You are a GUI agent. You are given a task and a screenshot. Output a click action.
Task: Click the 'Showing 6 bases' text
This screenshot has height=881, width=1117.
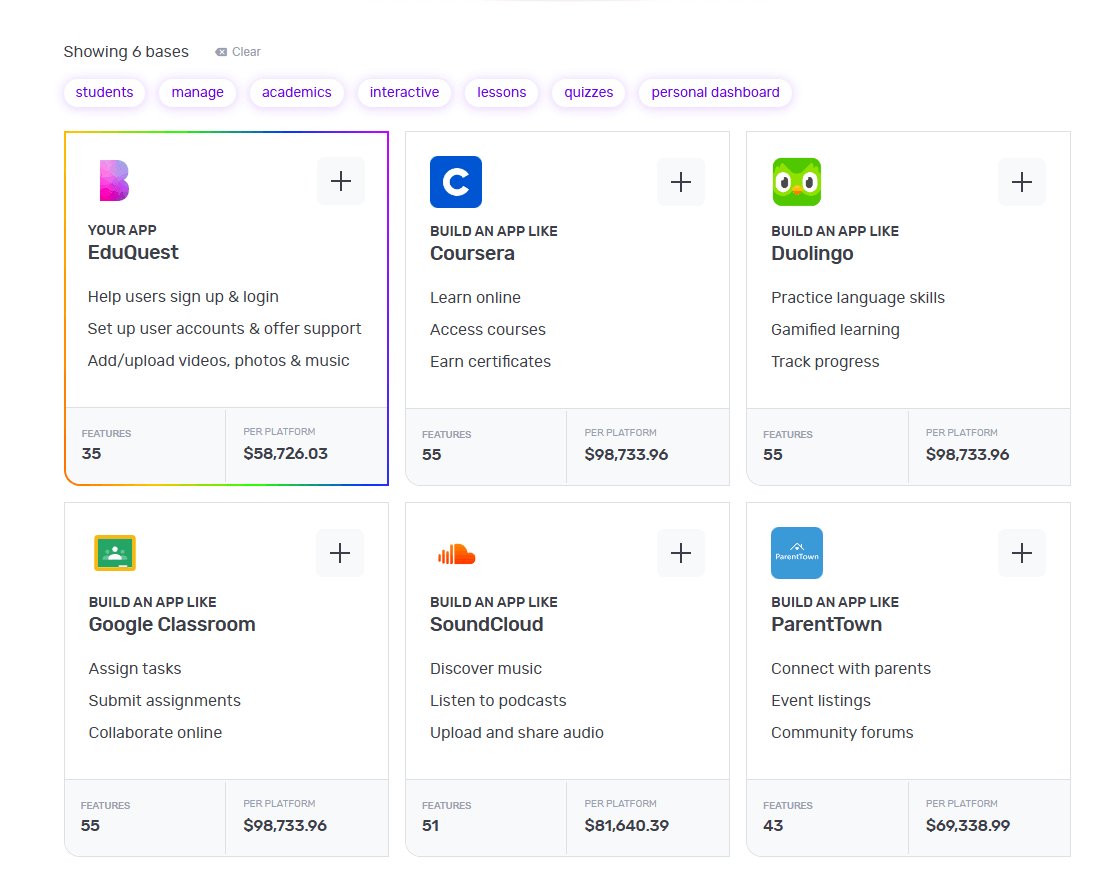126,52
